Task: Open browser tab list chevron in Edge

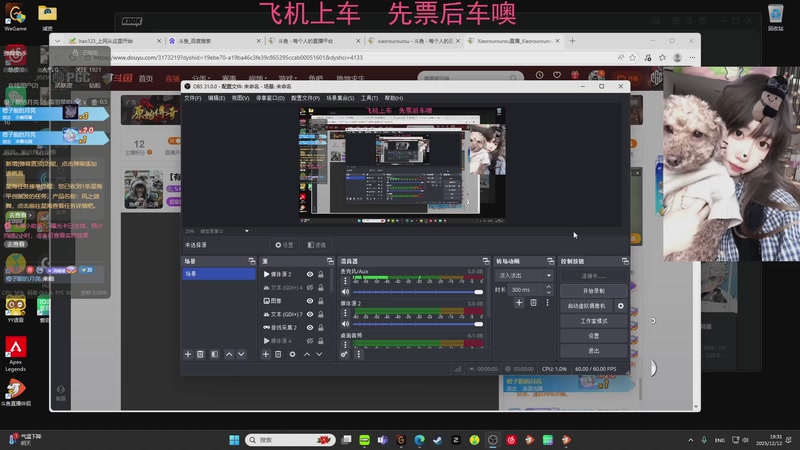Action: pyautogui.click(x=57, y=41)
